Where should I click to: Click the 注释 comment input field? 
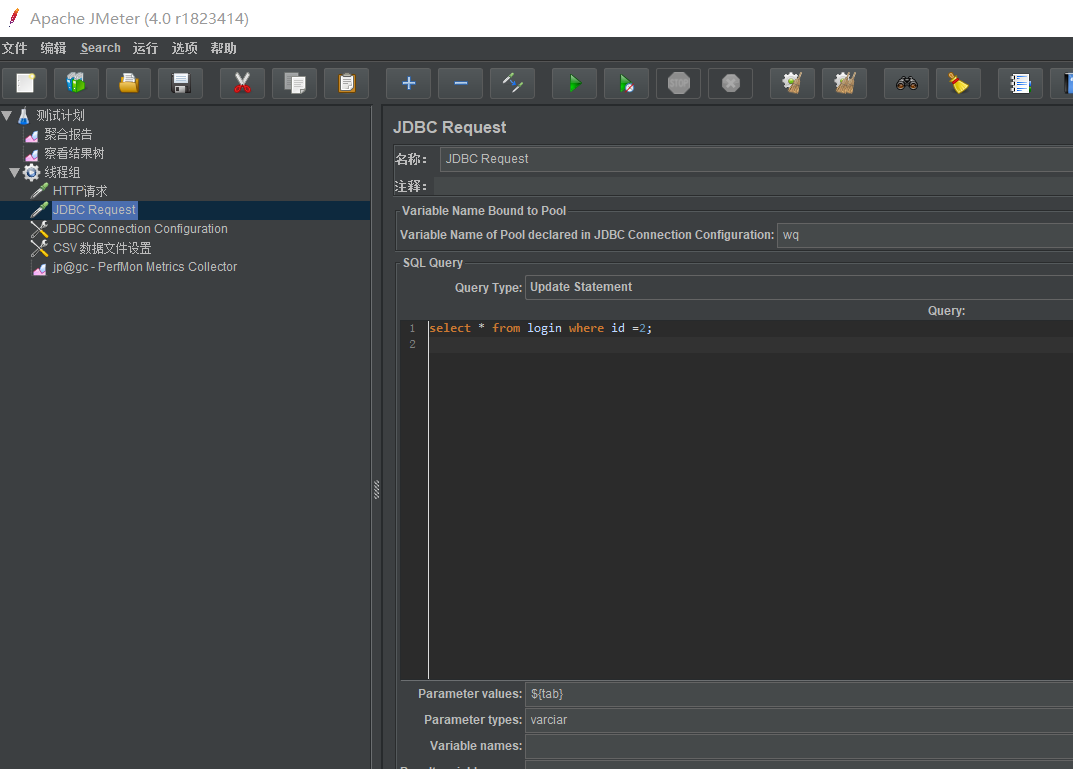point(753,186)
